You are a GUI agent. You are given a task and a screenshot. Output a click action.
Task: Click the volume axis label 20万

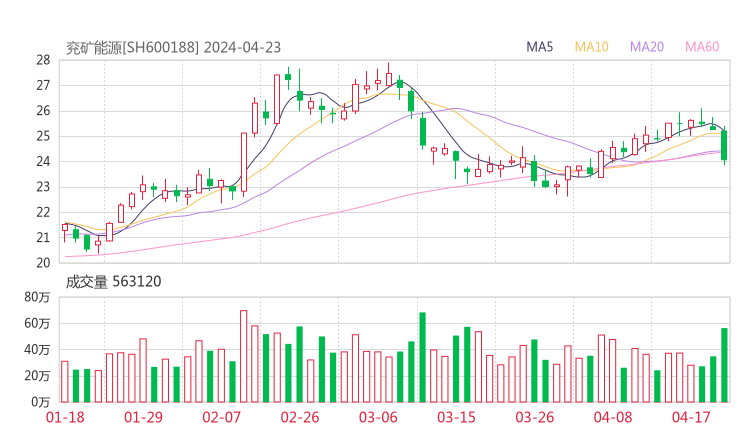click(37, 376)
